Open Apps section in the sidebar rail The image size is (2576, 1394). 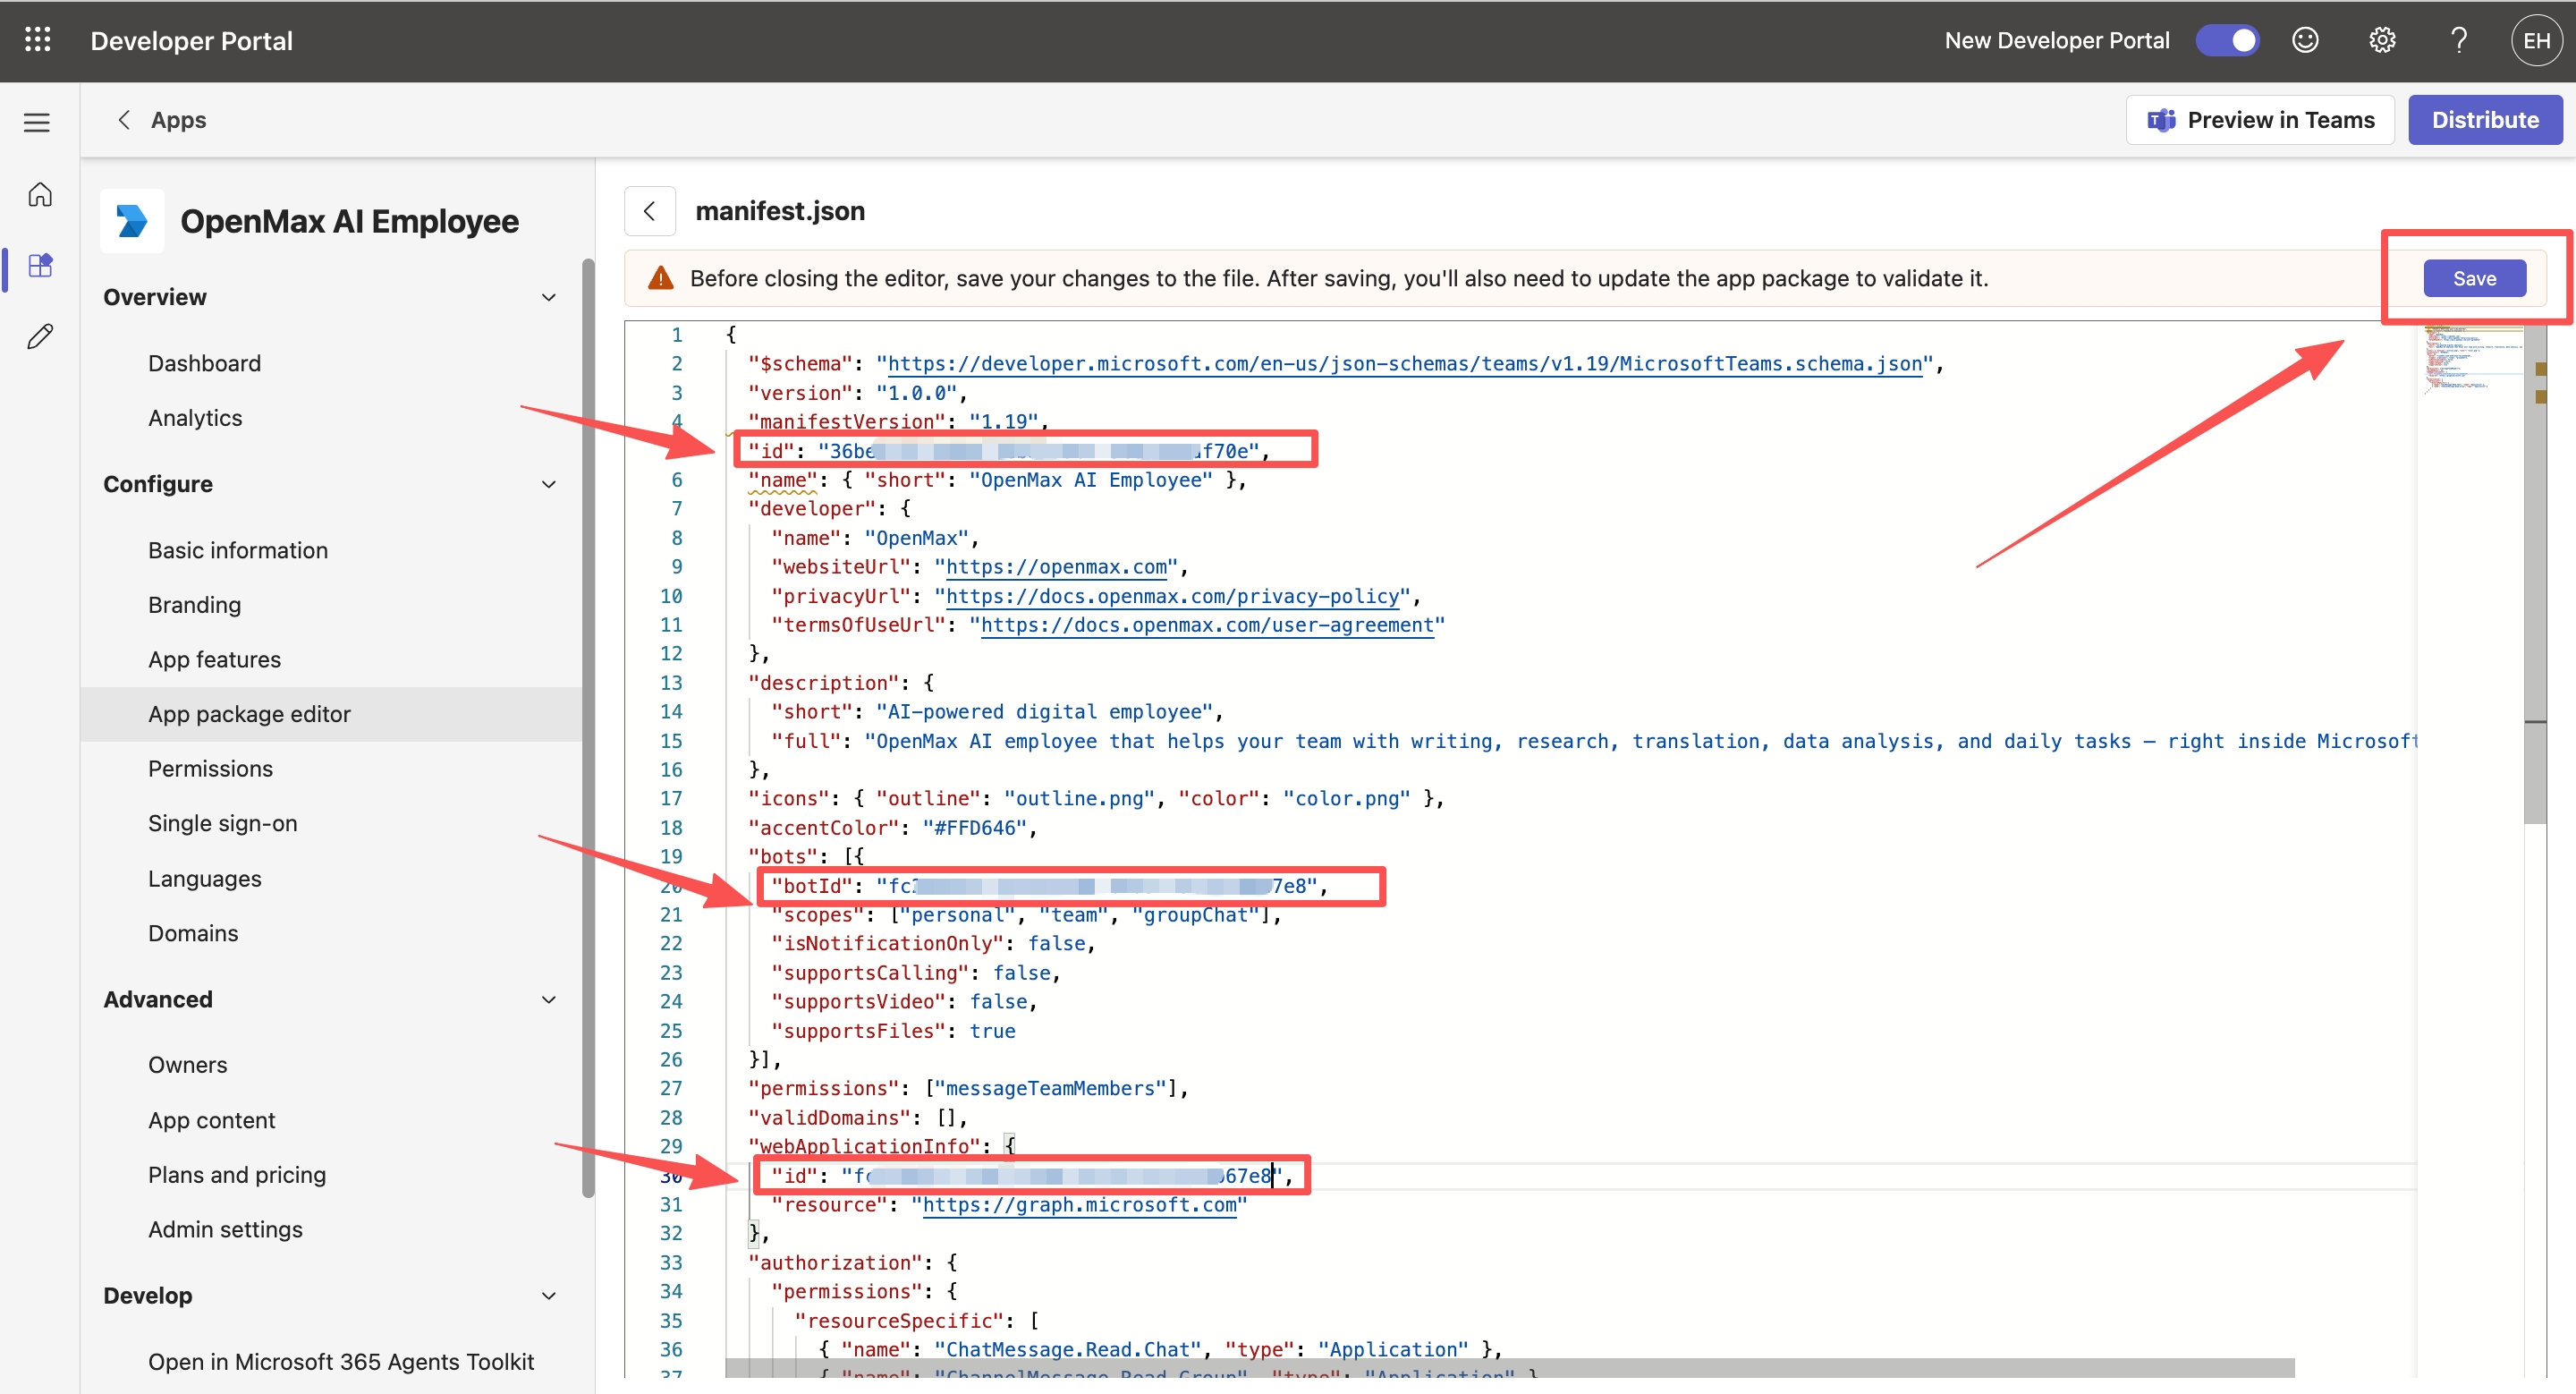coord(40,265)
